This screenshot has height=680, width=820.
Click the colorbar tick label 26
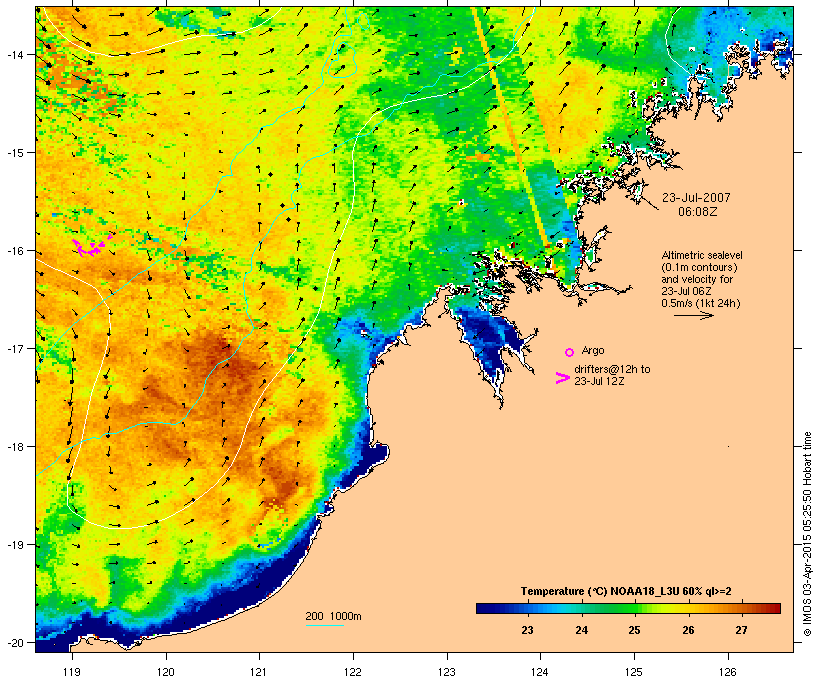688,630
